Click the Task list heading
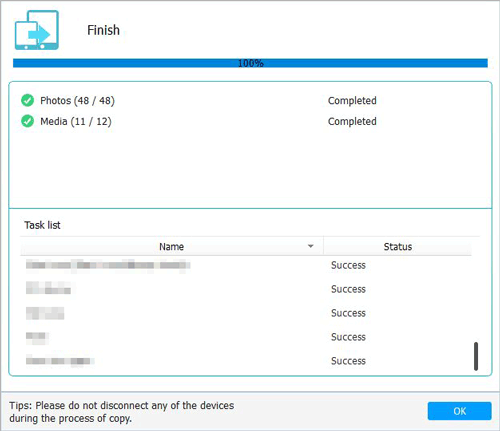Screen dimensions: 500x431 point(42,225)
